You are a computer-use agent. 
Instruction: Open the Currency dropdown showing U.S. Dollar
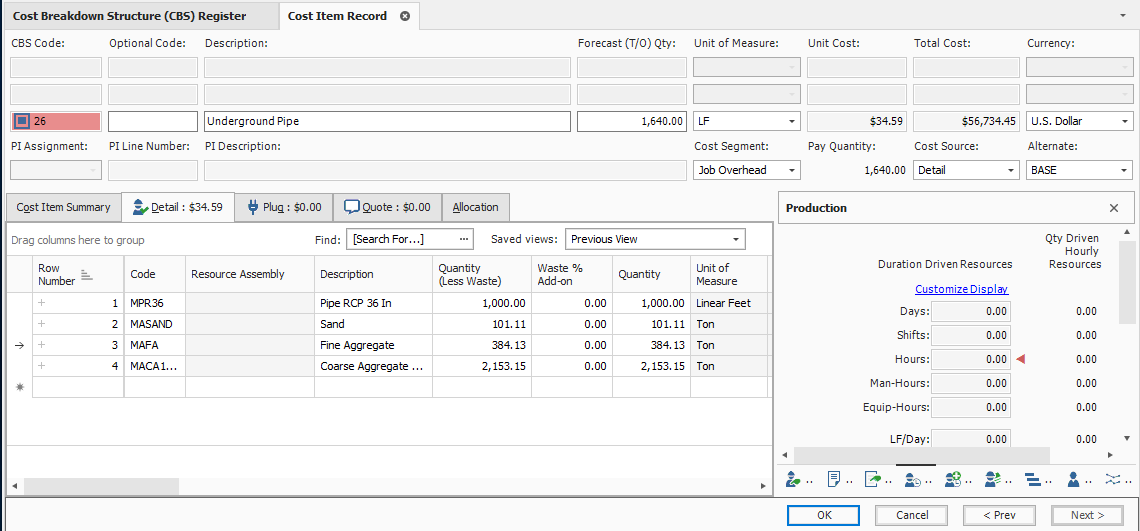1122,121
